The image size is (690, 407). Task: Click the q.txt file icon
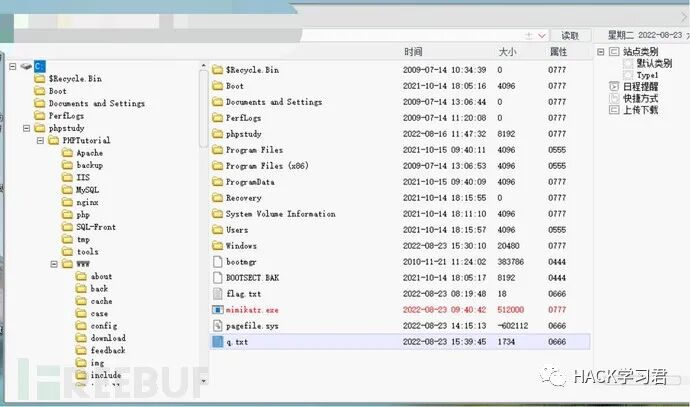point(217,342)
